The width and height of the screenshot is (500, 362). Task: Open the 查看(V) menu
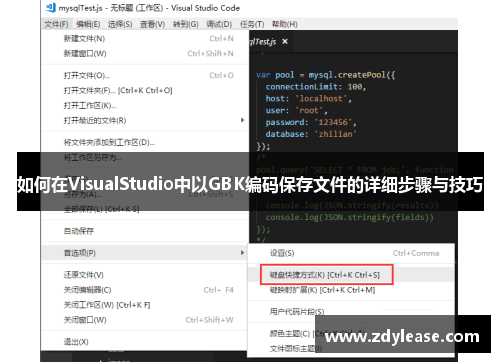[152, 24]
